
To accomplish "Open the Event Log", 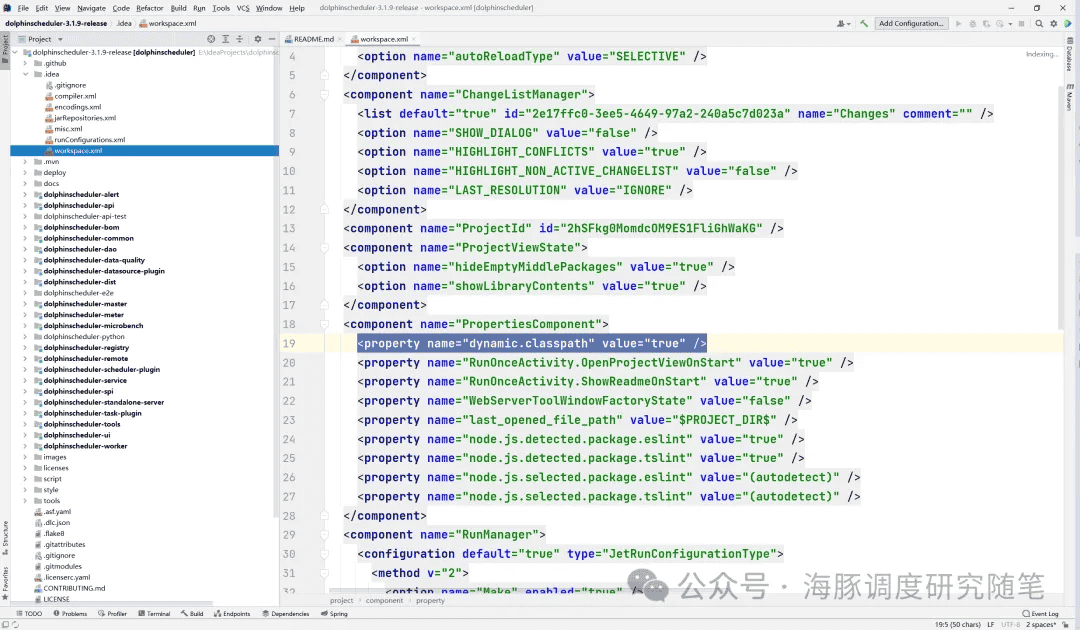I will [1040, 614].
